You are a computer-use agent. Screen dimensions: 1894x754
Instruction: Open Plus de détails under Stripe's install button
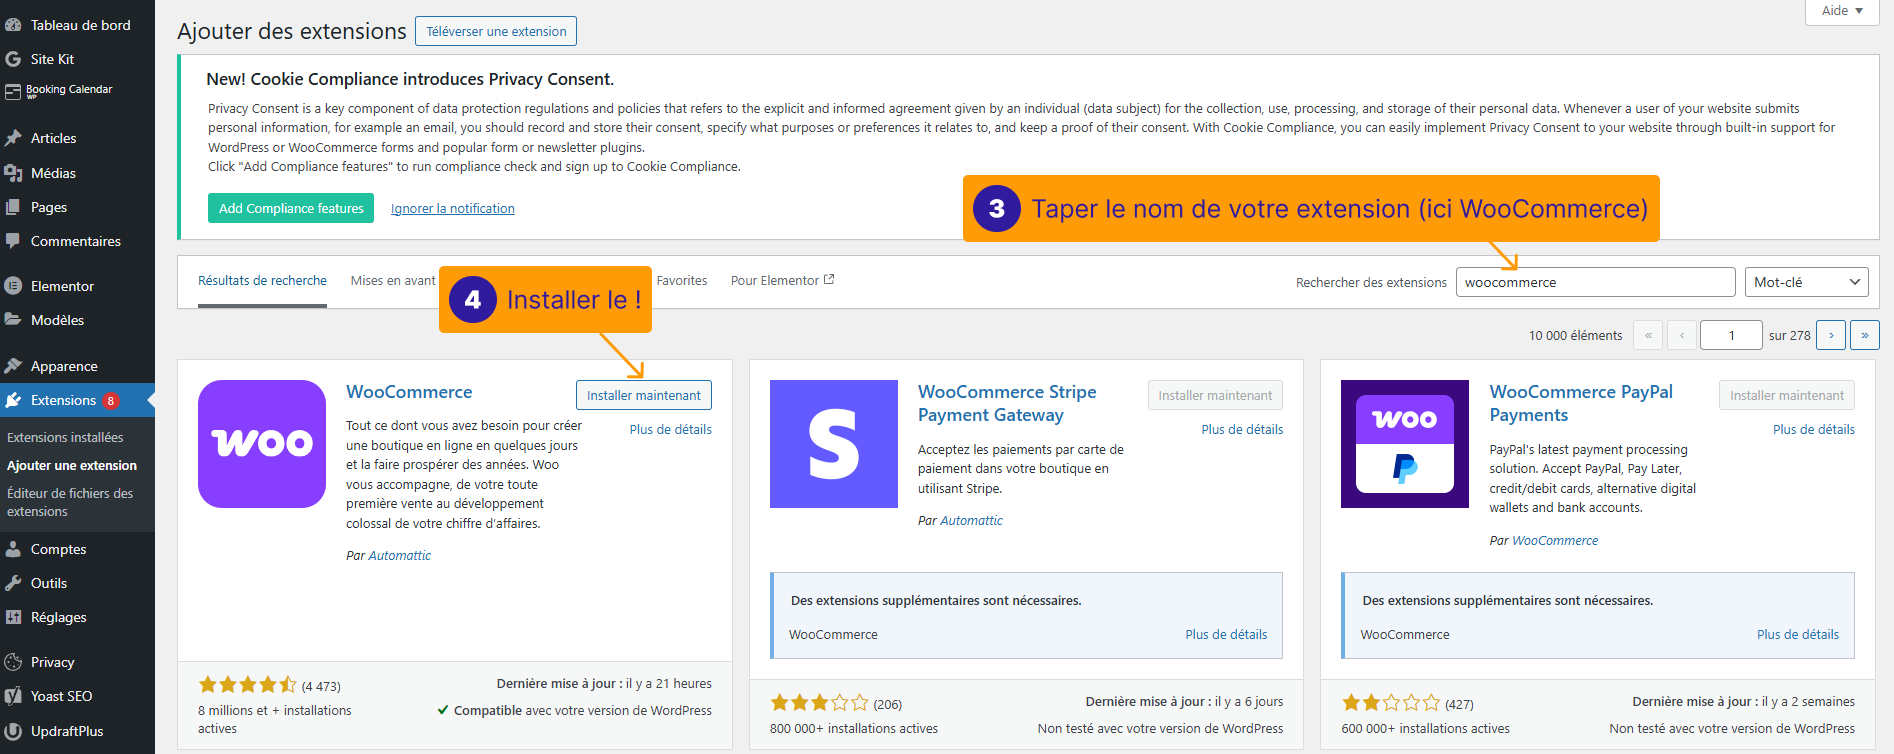click(1242, 429)
